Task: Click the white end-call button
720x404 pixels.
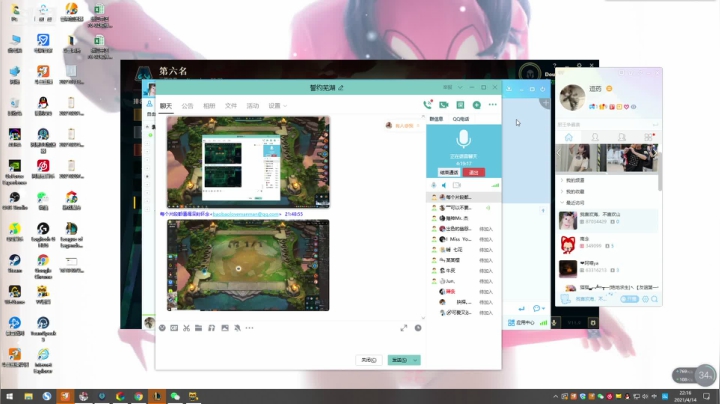Action: click(449, 173)
